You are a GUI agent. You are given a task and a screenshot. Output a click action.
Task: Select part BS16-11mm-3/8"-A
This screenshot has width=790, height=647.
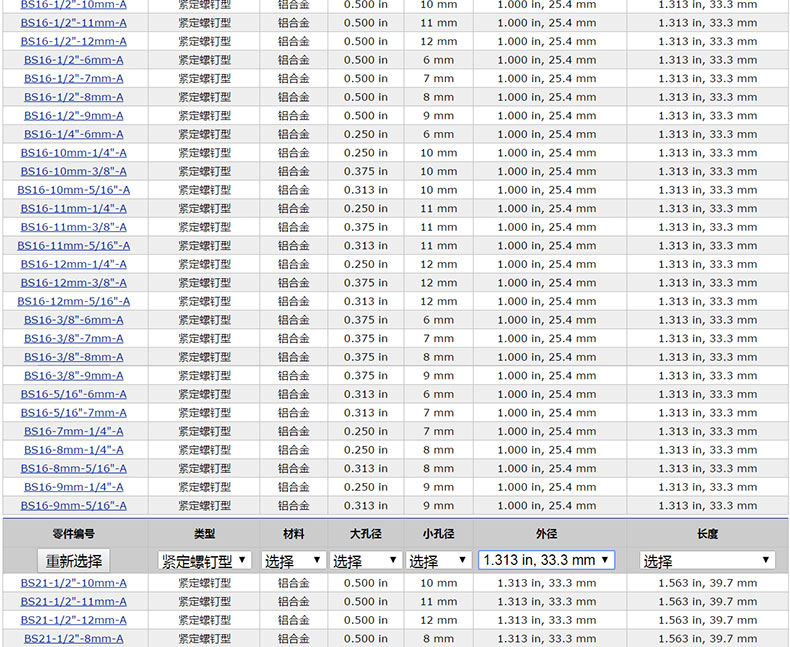coord(74,227)
